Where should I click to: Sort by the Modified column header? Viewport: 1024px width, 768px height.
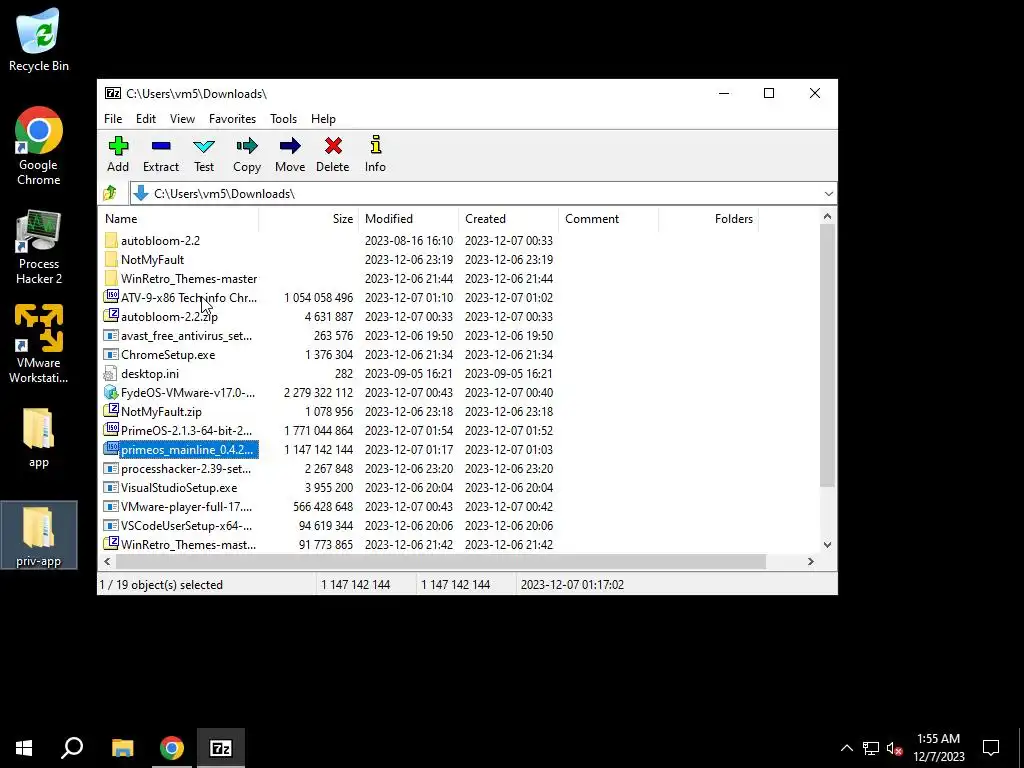point(409,219)
